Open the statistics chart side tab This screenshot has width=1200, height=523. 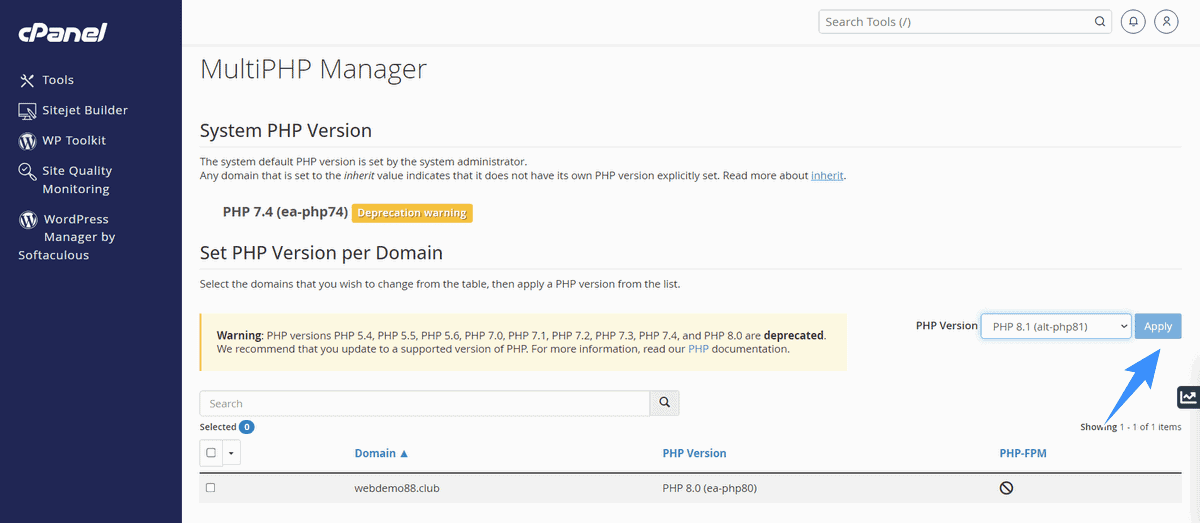(x=1188, y=397)
